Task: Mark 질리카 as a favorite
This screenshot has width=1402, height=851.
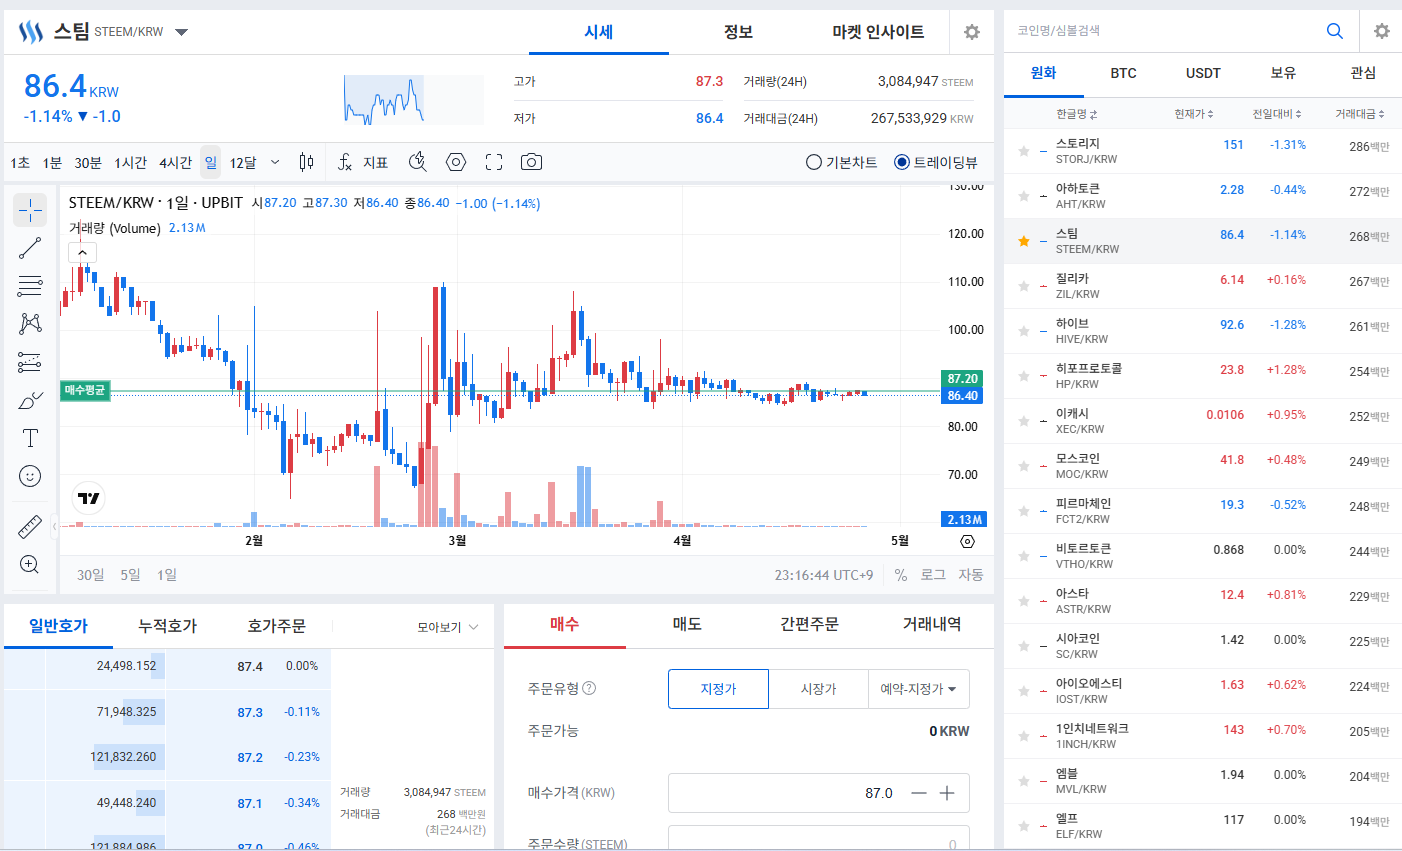Action: 1024,286
